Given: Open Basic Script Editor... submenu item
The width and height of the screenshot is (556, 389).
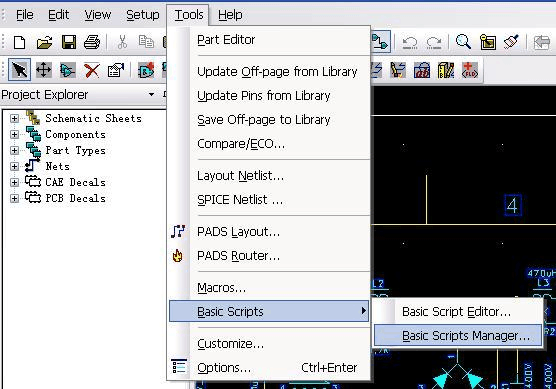Looking at the screenshot, I should pos(458,312).
